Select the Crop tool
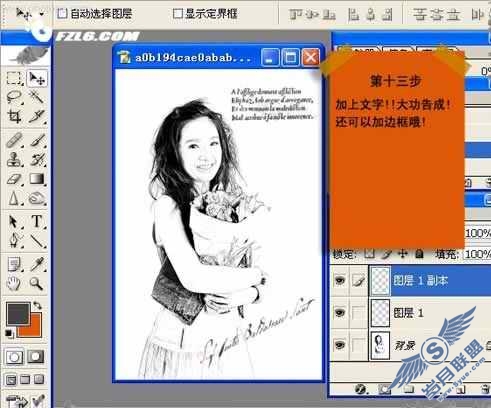 click(14, 116)
